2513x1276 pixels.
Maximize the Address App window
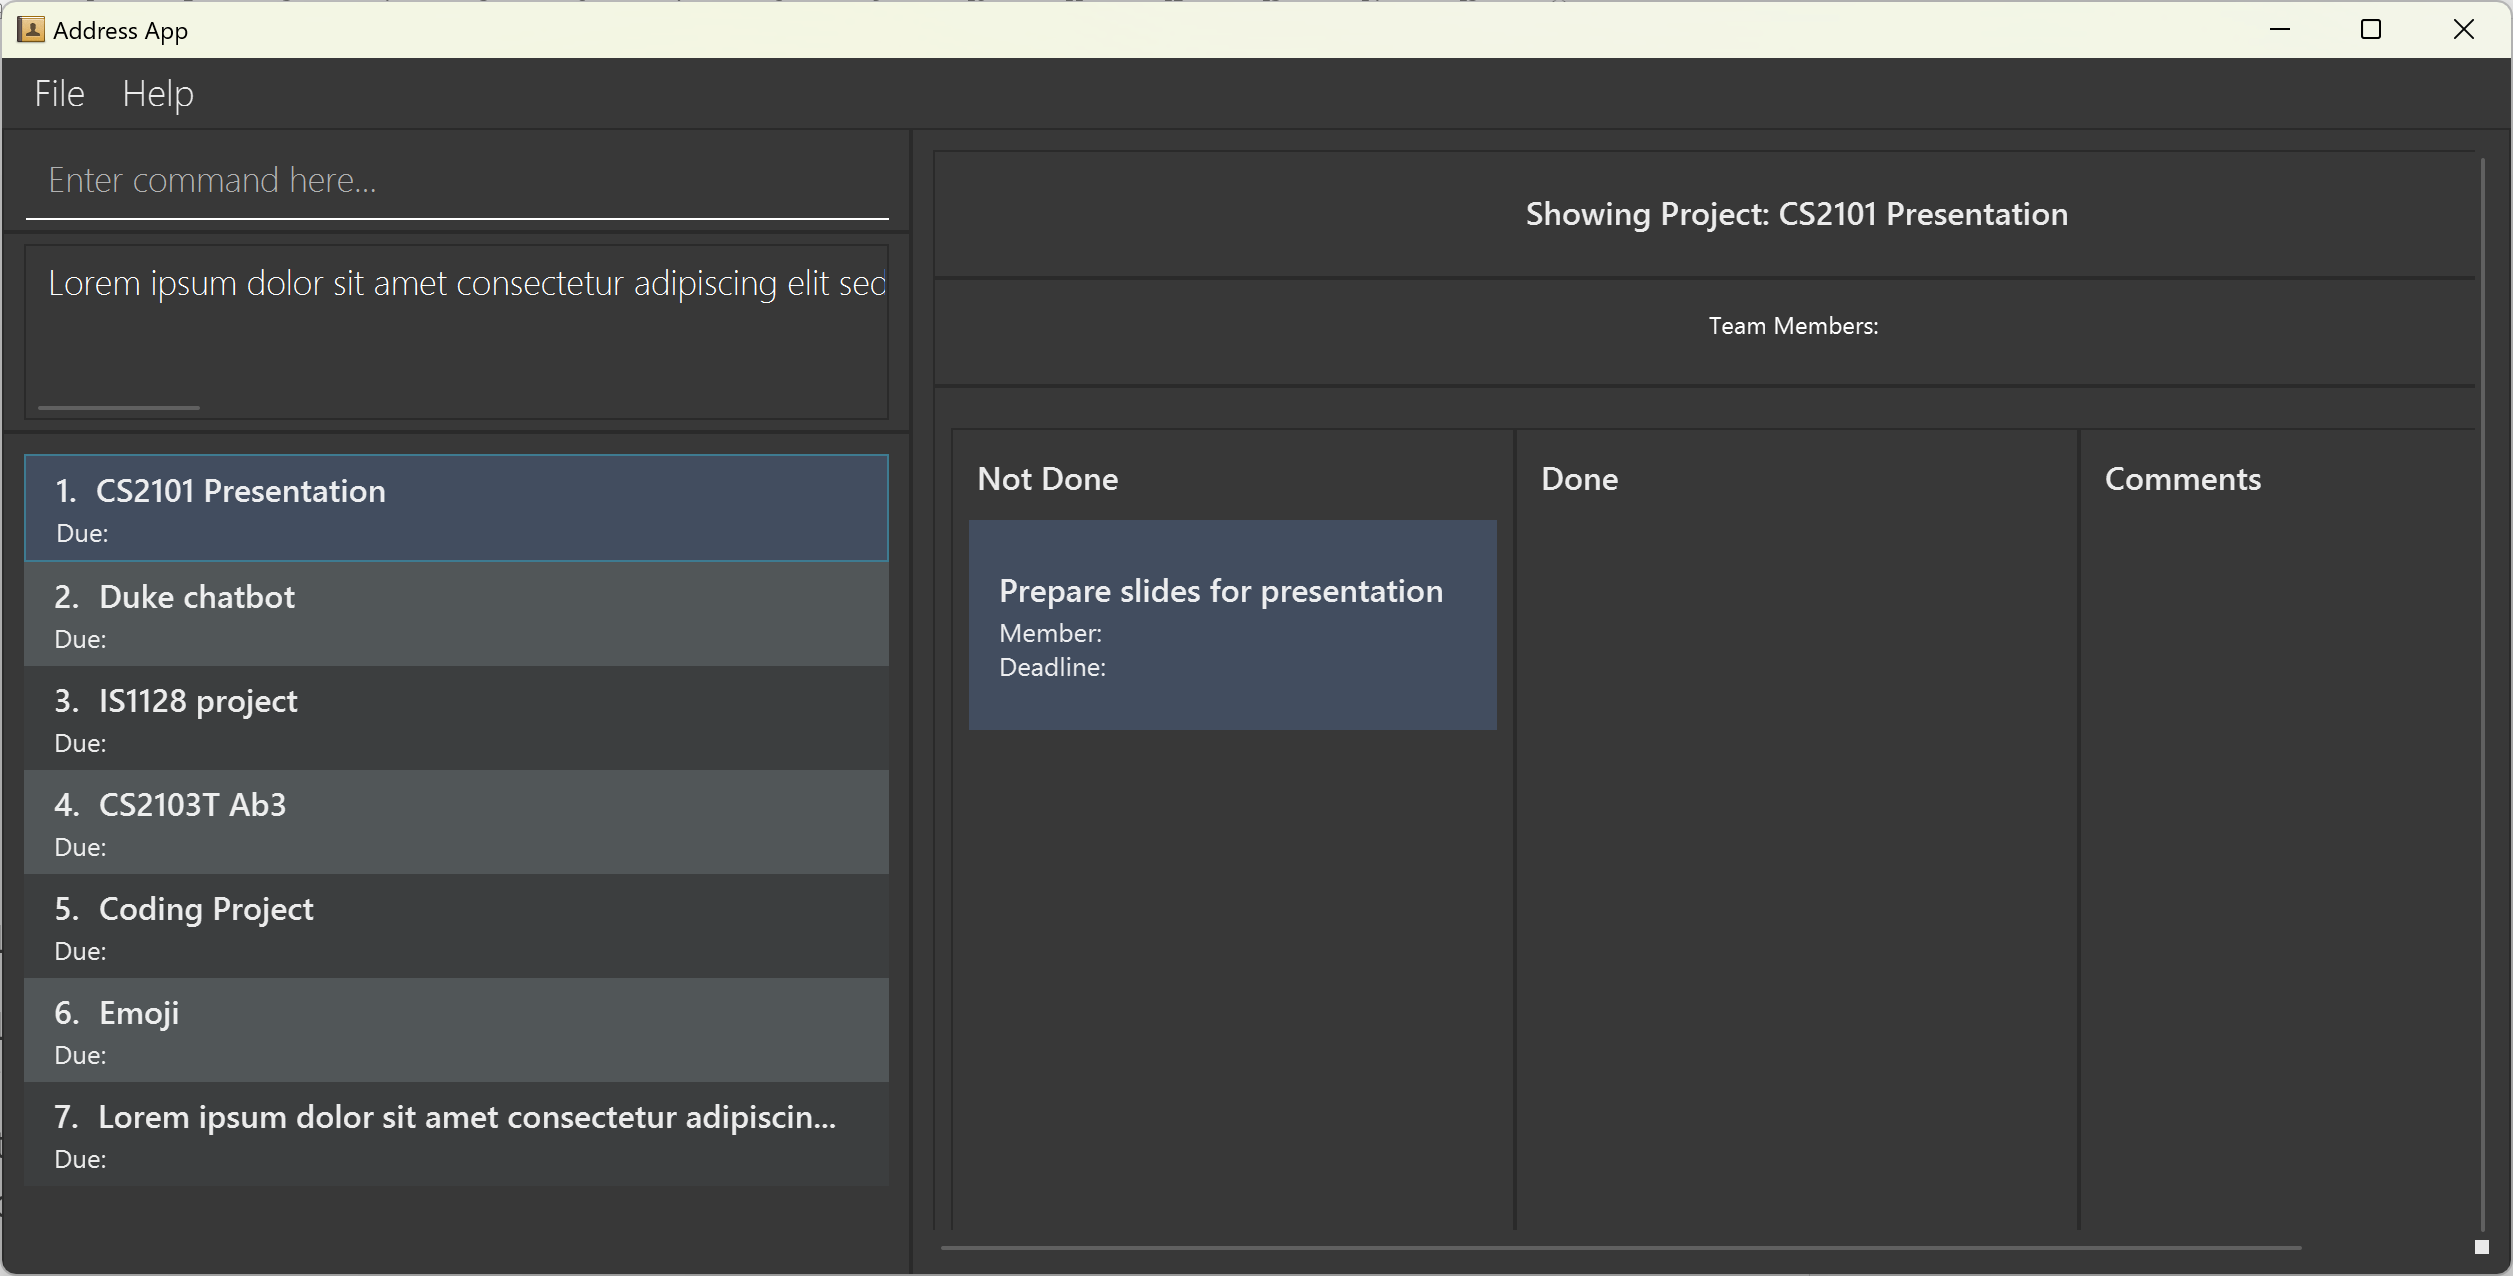point(2371,30)
